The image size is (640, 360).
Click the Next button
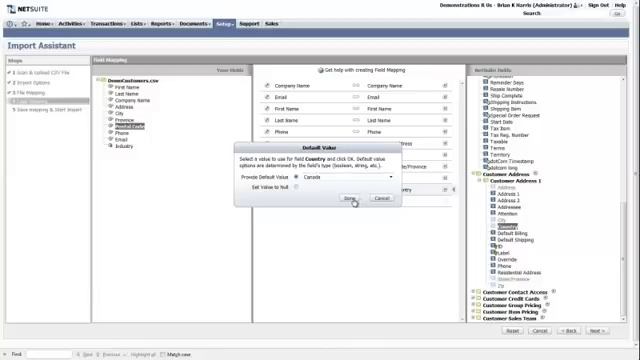[x=597, y=331]
